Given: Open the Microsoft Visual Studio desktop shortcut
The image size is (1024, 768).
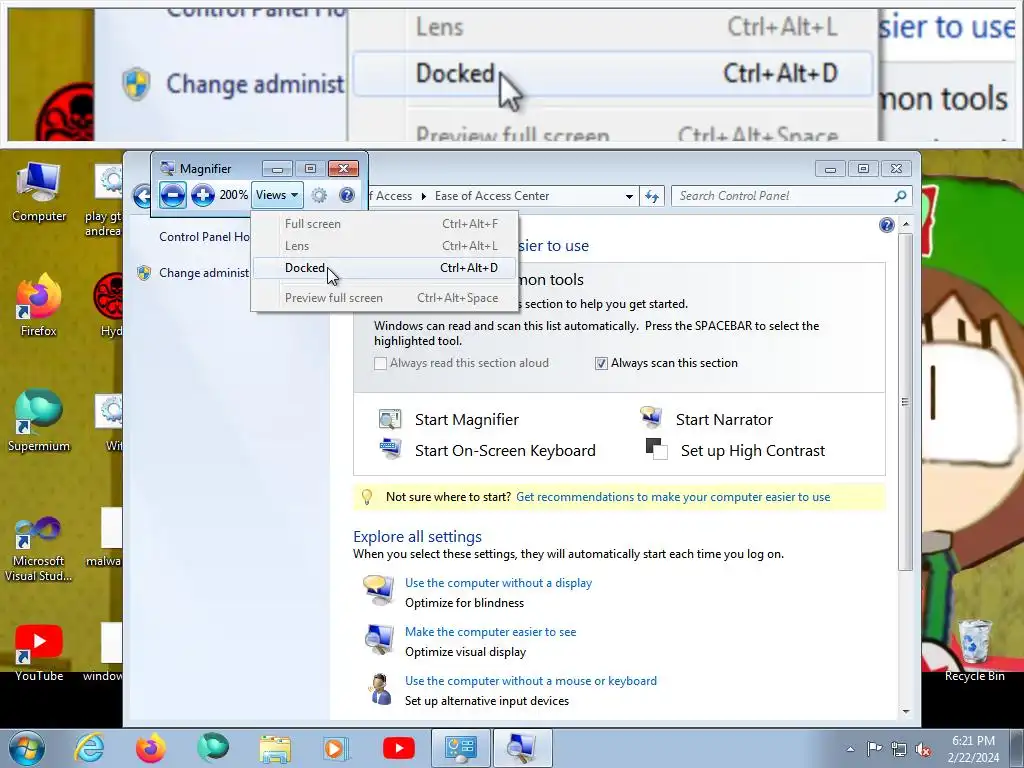Looking at the screenshot, I should click(x=39, y=550).
